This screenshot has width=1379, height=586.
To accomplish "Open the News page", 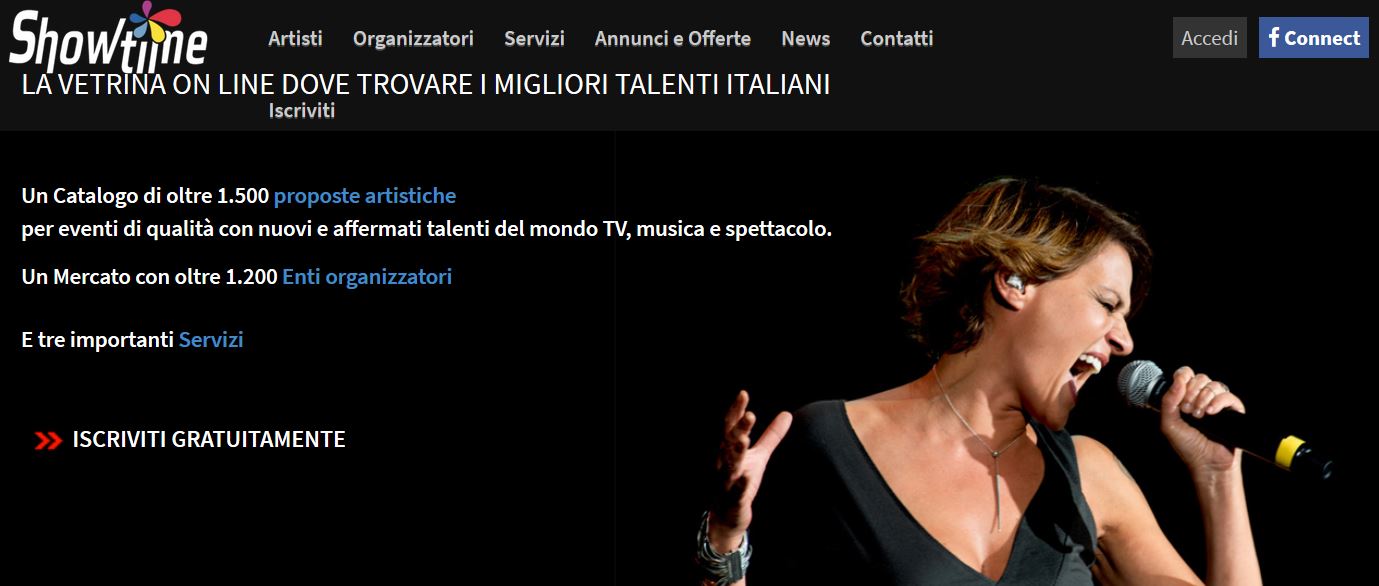I will tap(805, 38).
